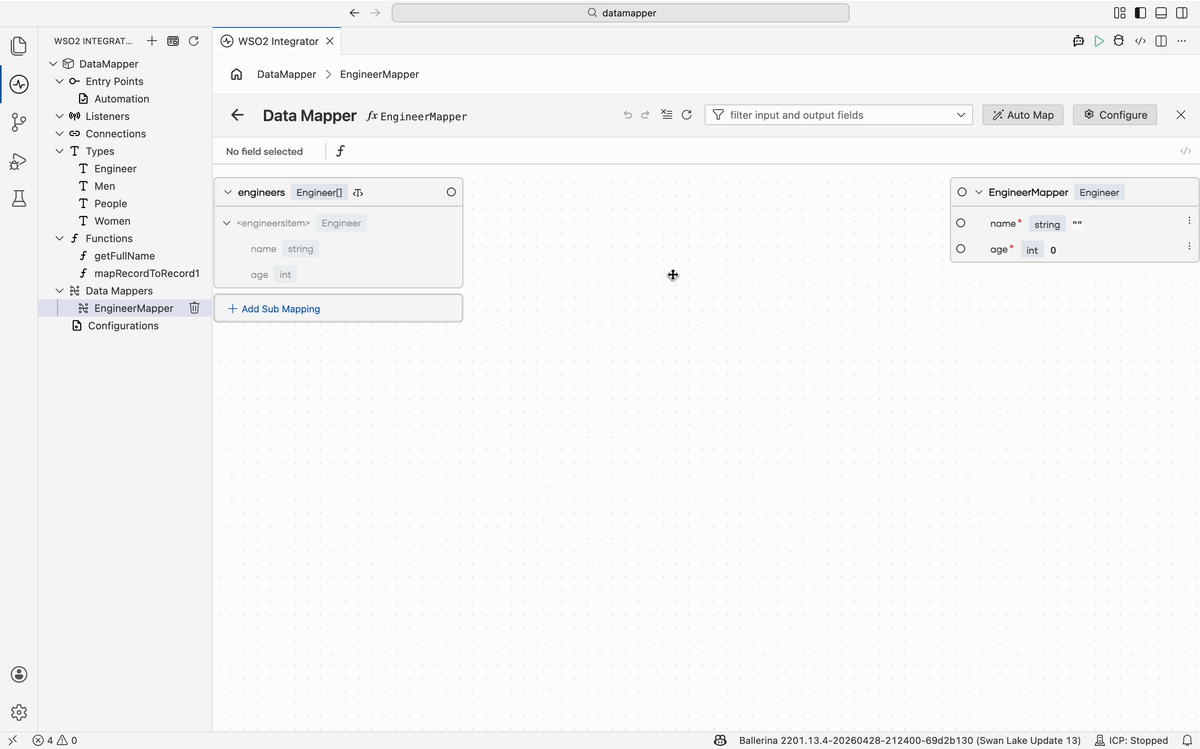Screen dimensions: 1200x749
Task: Refresh the Data Mapper view
Action: (x=687, y=115)
